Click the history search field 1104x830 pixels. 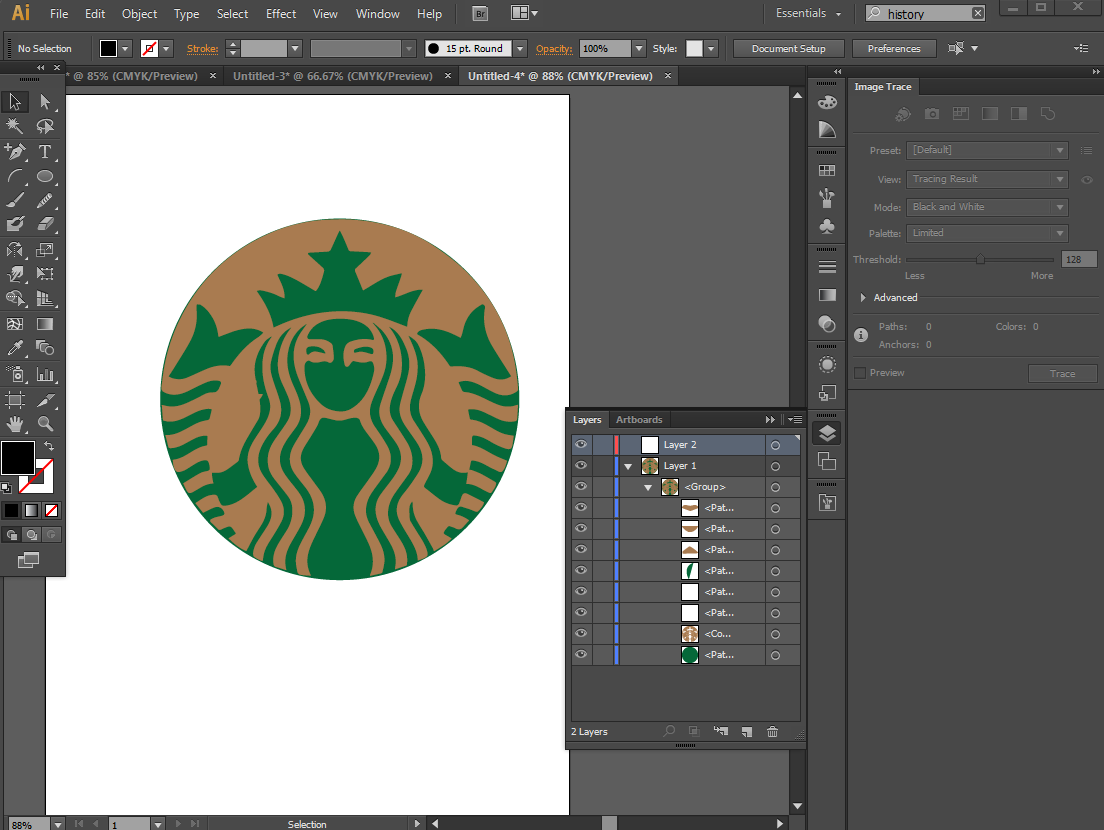925,13
